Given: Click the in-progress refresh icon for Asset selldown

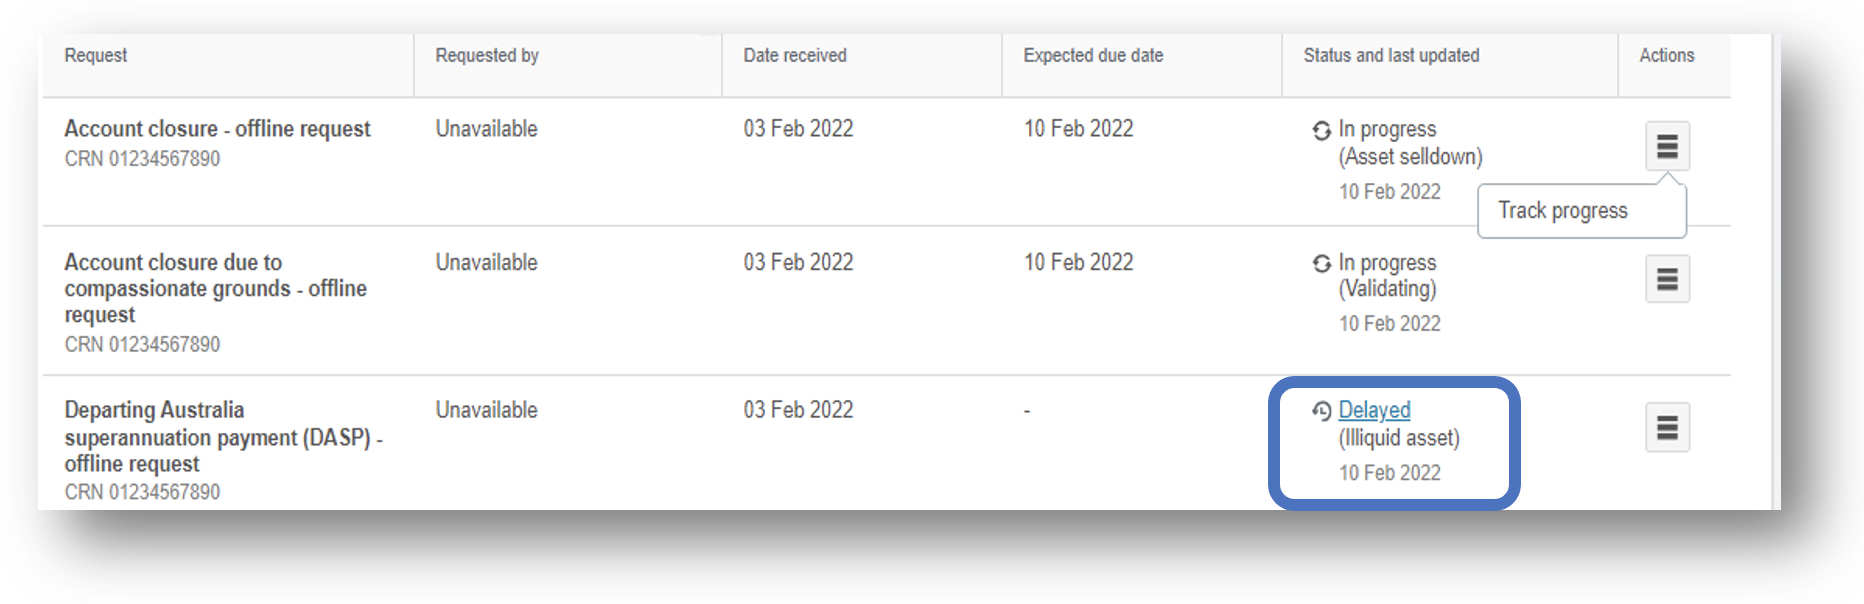Looking at the screenshot, I should click(1322, 130).
